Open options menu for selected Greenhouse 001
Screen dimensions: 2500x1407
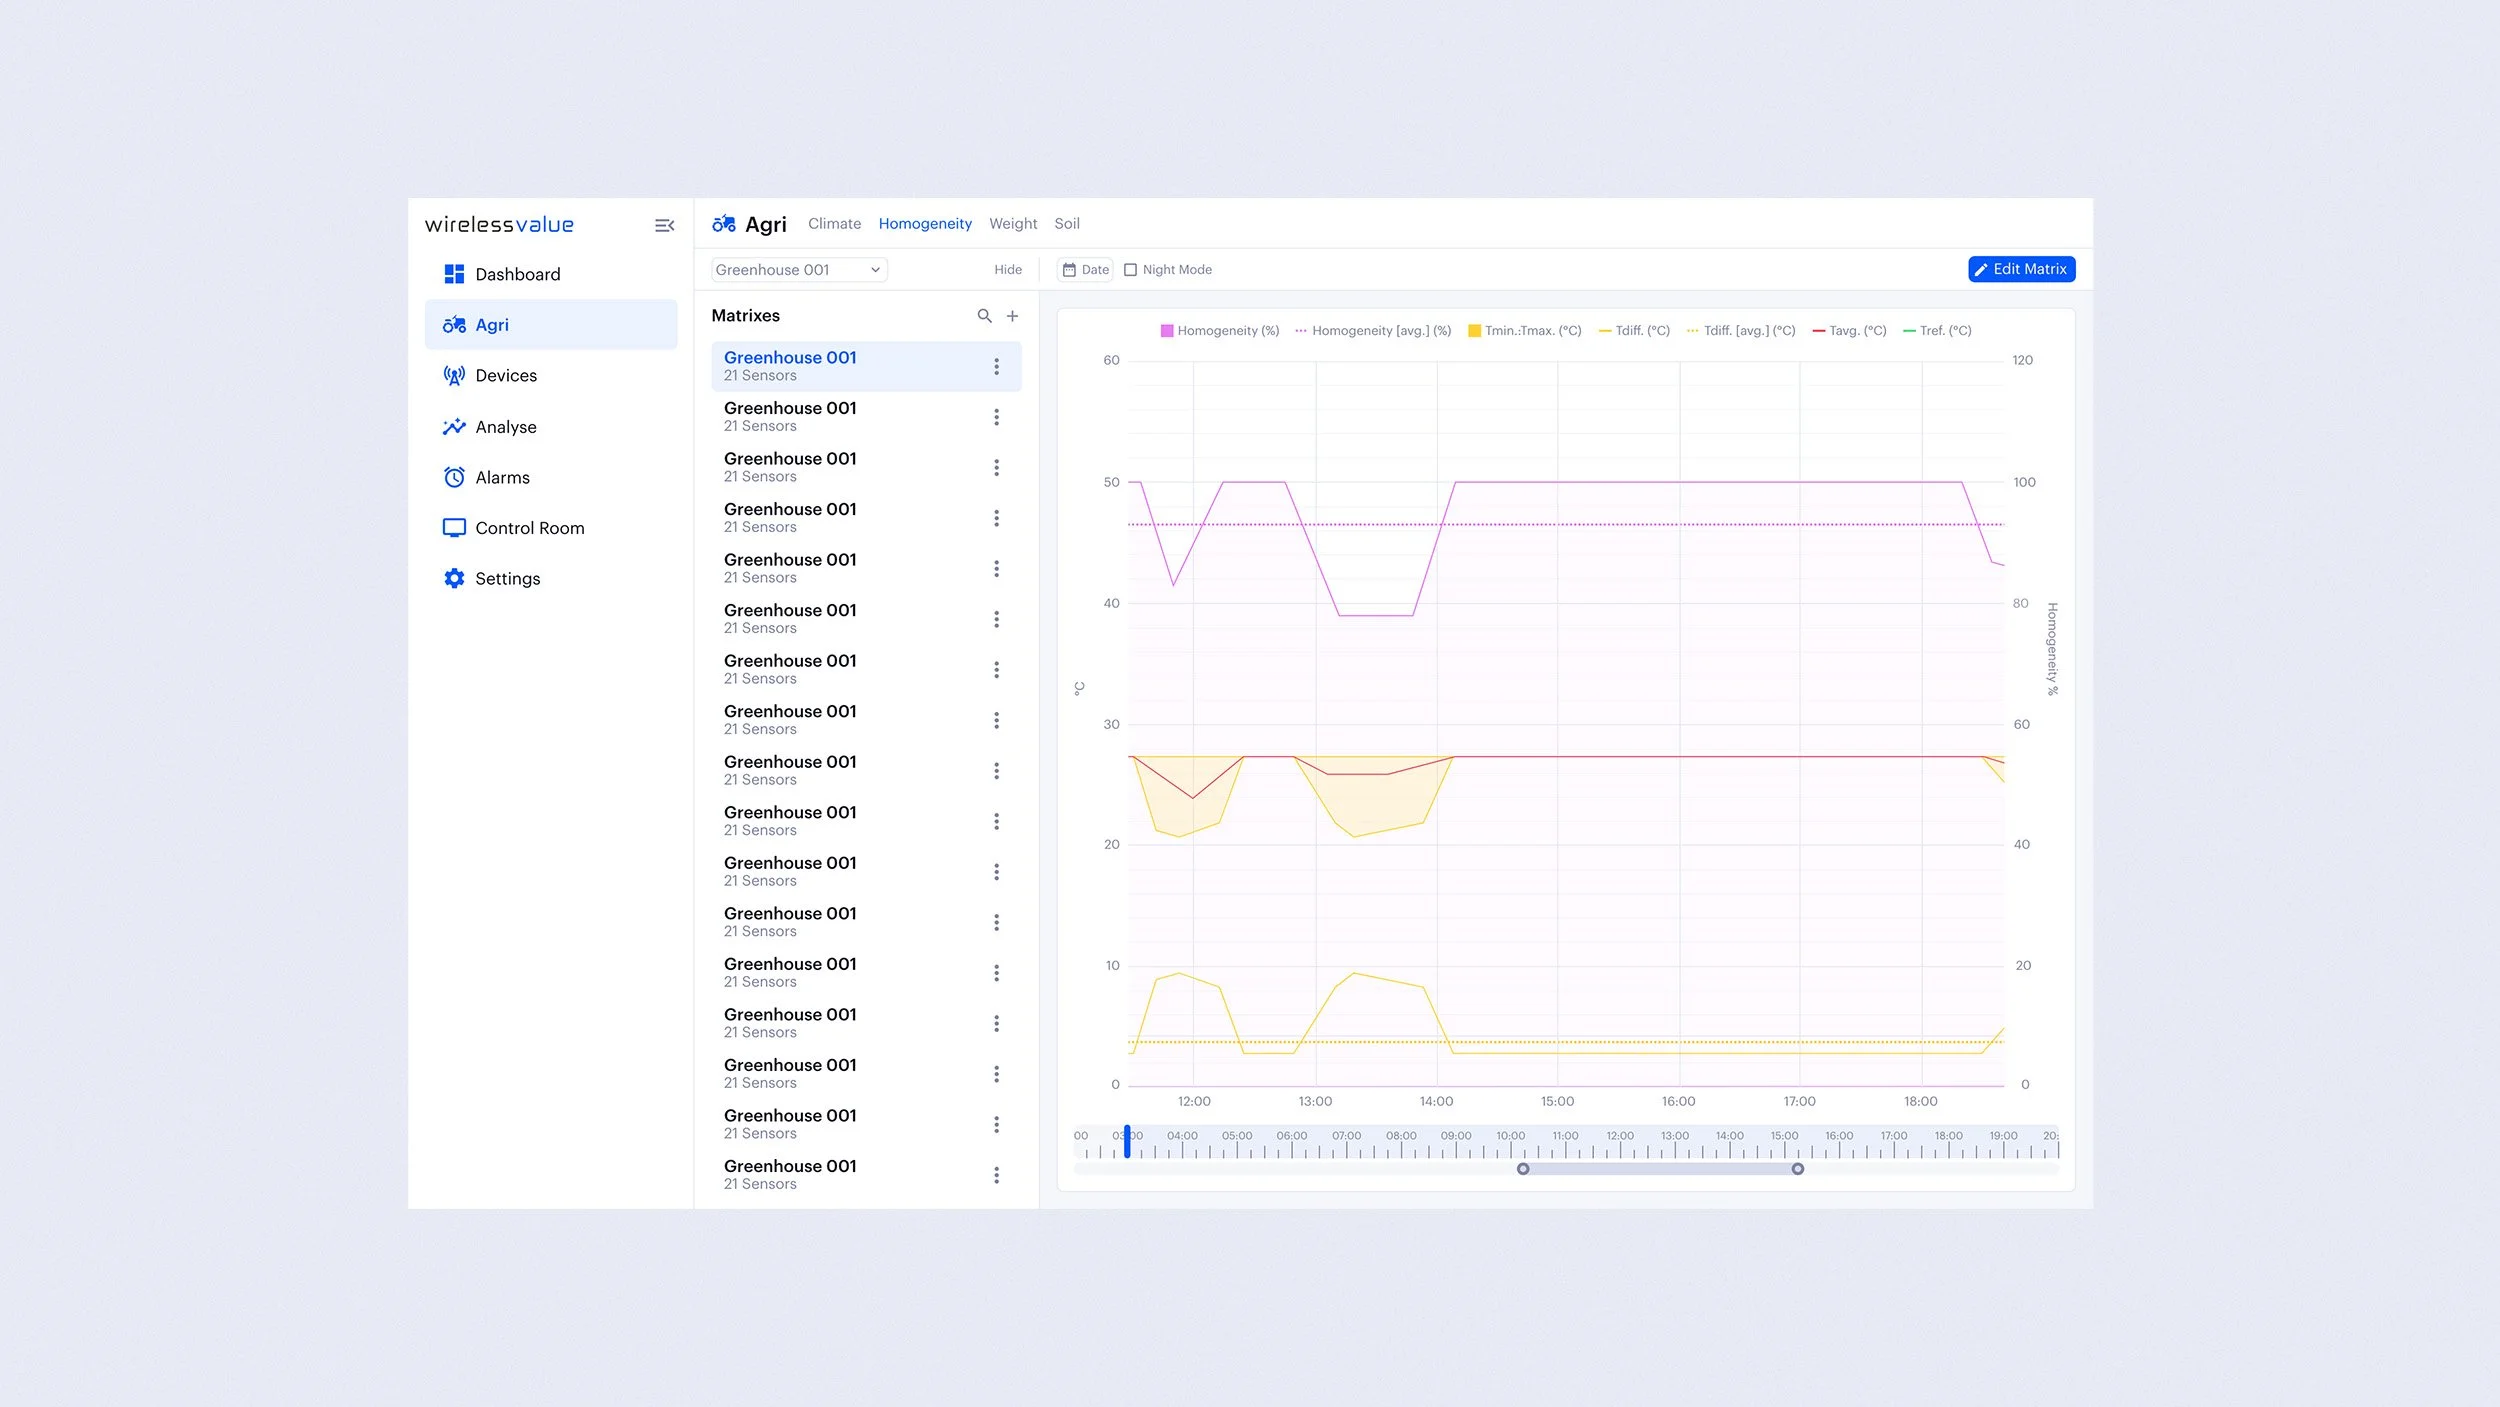tap(996, 367)
